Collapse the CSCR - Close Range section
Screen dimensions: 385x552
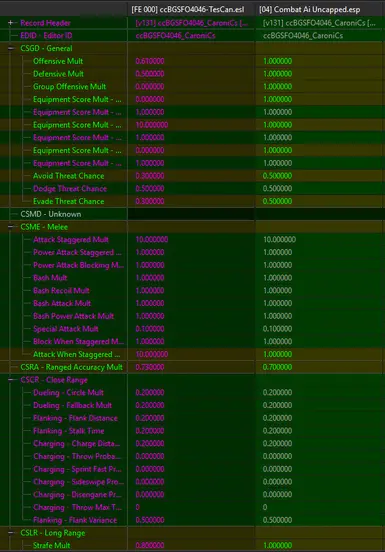coord(11,380)
